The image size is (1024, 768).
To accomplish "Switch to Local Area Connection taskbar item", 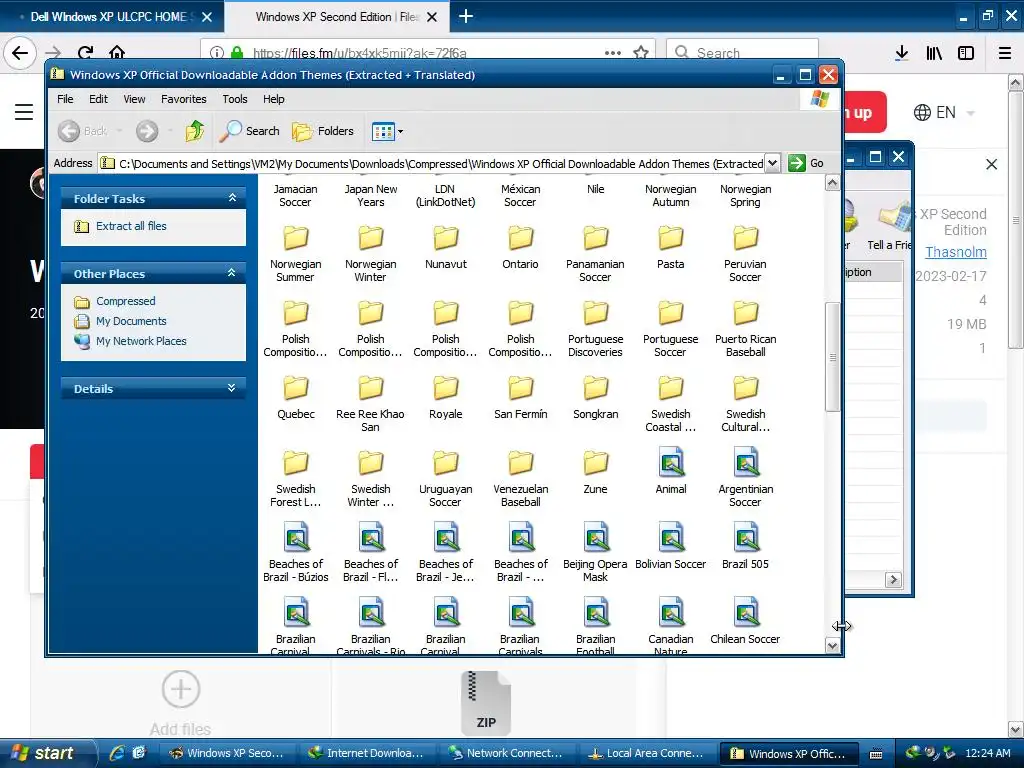I will coord(649,753).
